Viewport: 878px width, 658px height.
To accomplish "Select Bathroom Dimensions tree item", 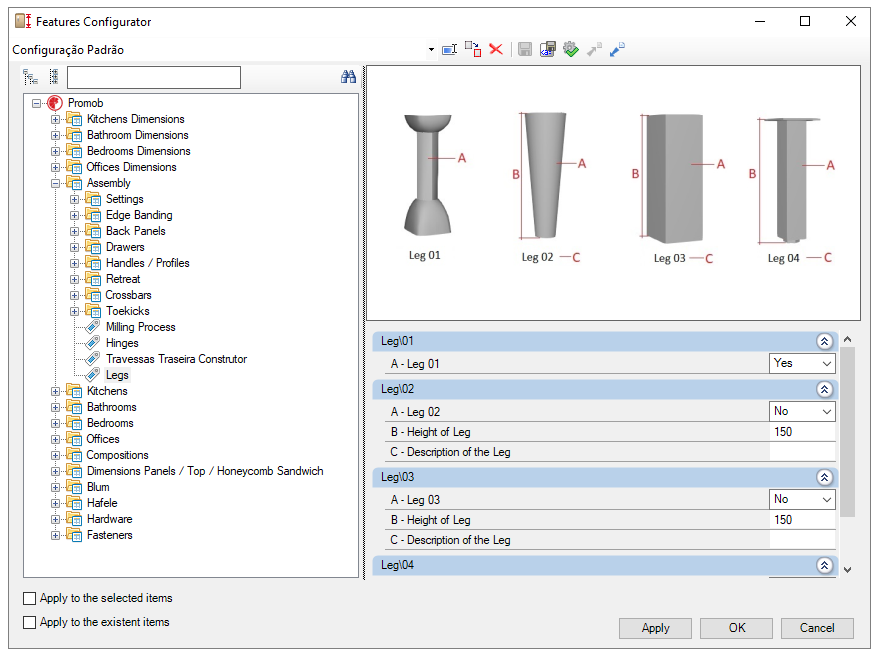I will (137, 135).
